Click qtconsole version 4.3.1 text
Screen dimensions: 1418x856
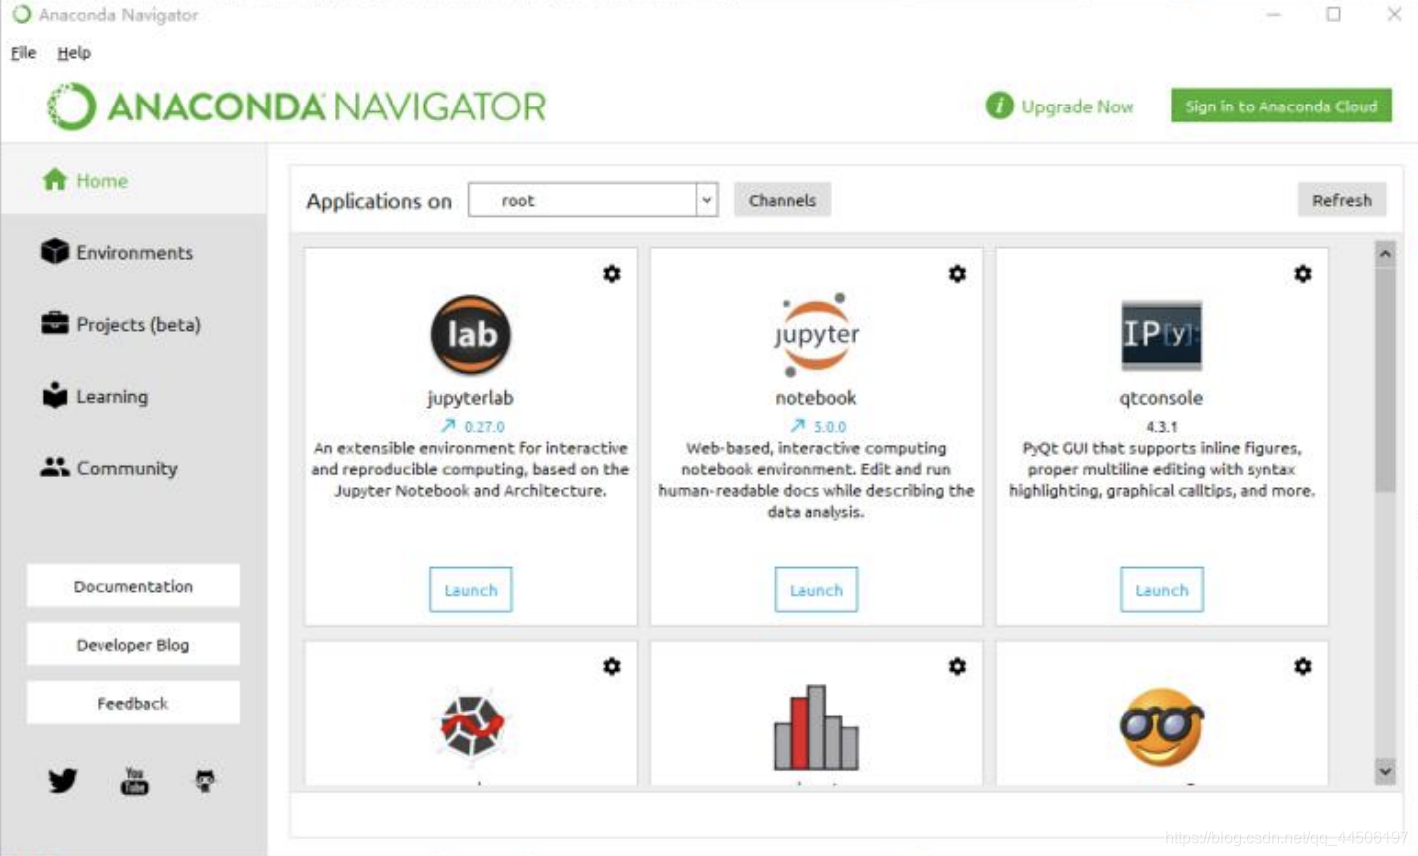pyautogui.click(x=1162, y=427)
